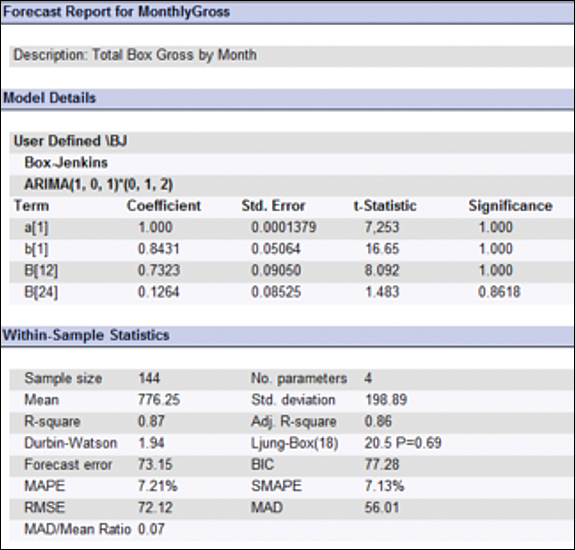Click the 'SMAPE' label
This screenshot has height=550, width=575.
coord(276,486)
